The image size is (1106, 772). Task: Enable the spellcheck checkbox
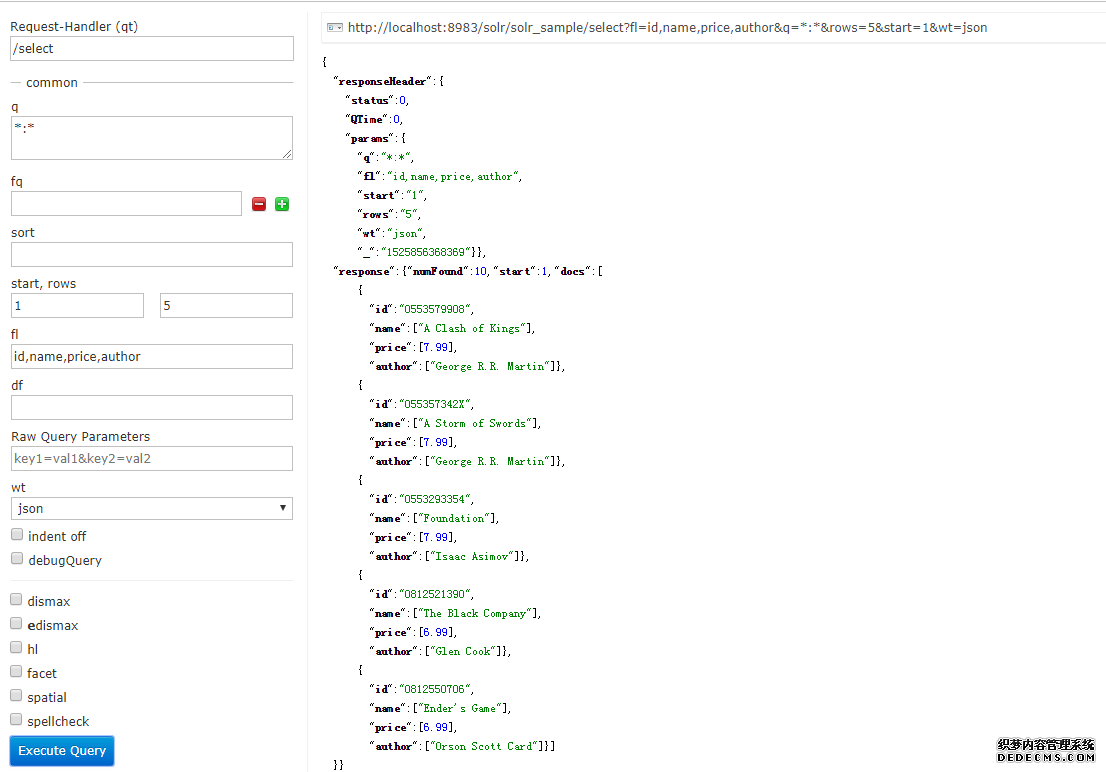(x=17, y=720)
